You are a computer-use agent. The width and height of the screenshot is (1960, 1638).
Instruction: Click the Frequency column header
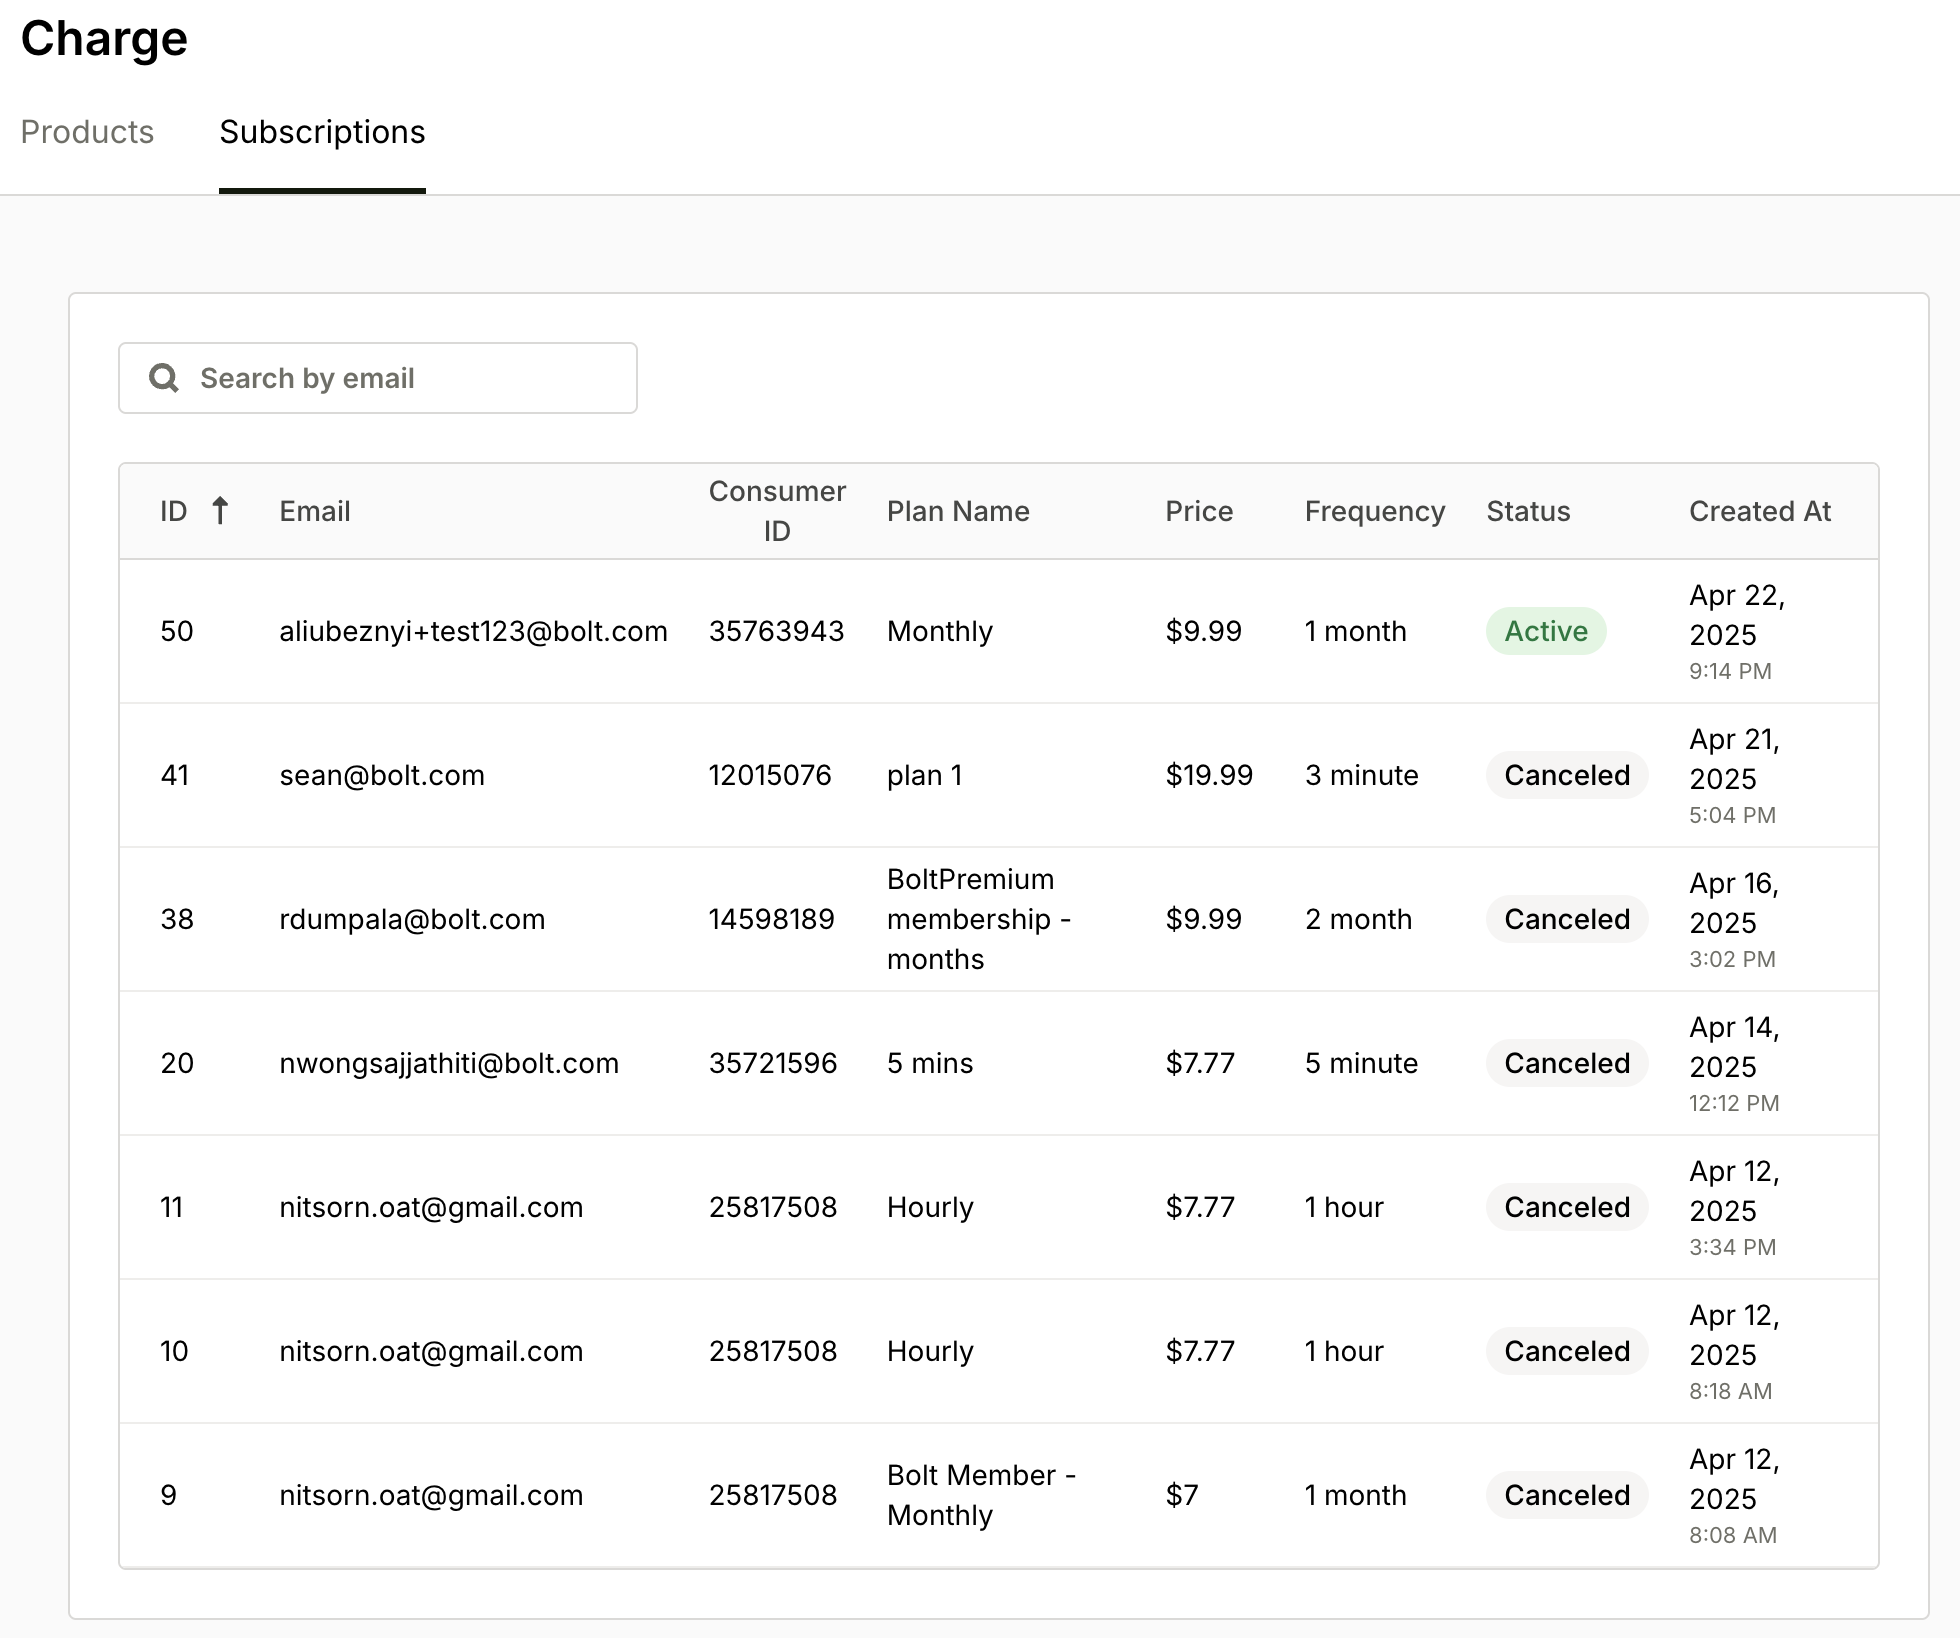pos(1375,511)
